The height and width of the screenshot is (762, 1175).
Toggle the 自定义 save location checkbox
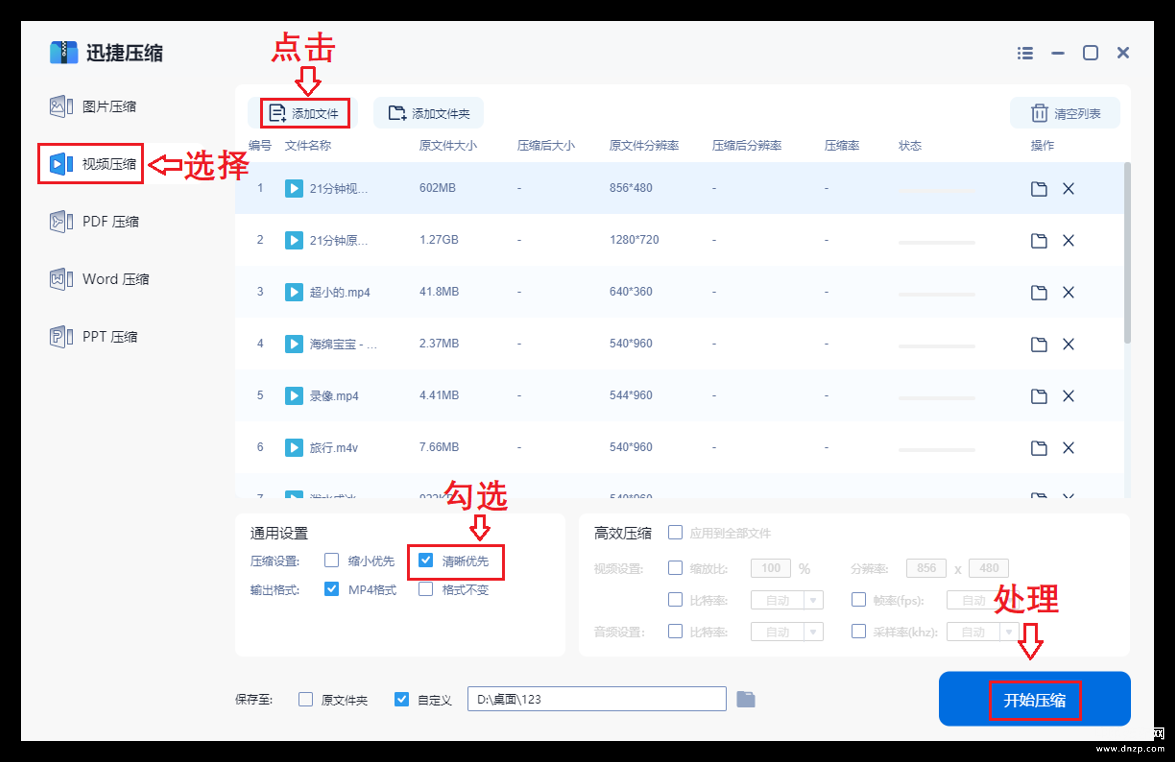click(x=402, y=699)
